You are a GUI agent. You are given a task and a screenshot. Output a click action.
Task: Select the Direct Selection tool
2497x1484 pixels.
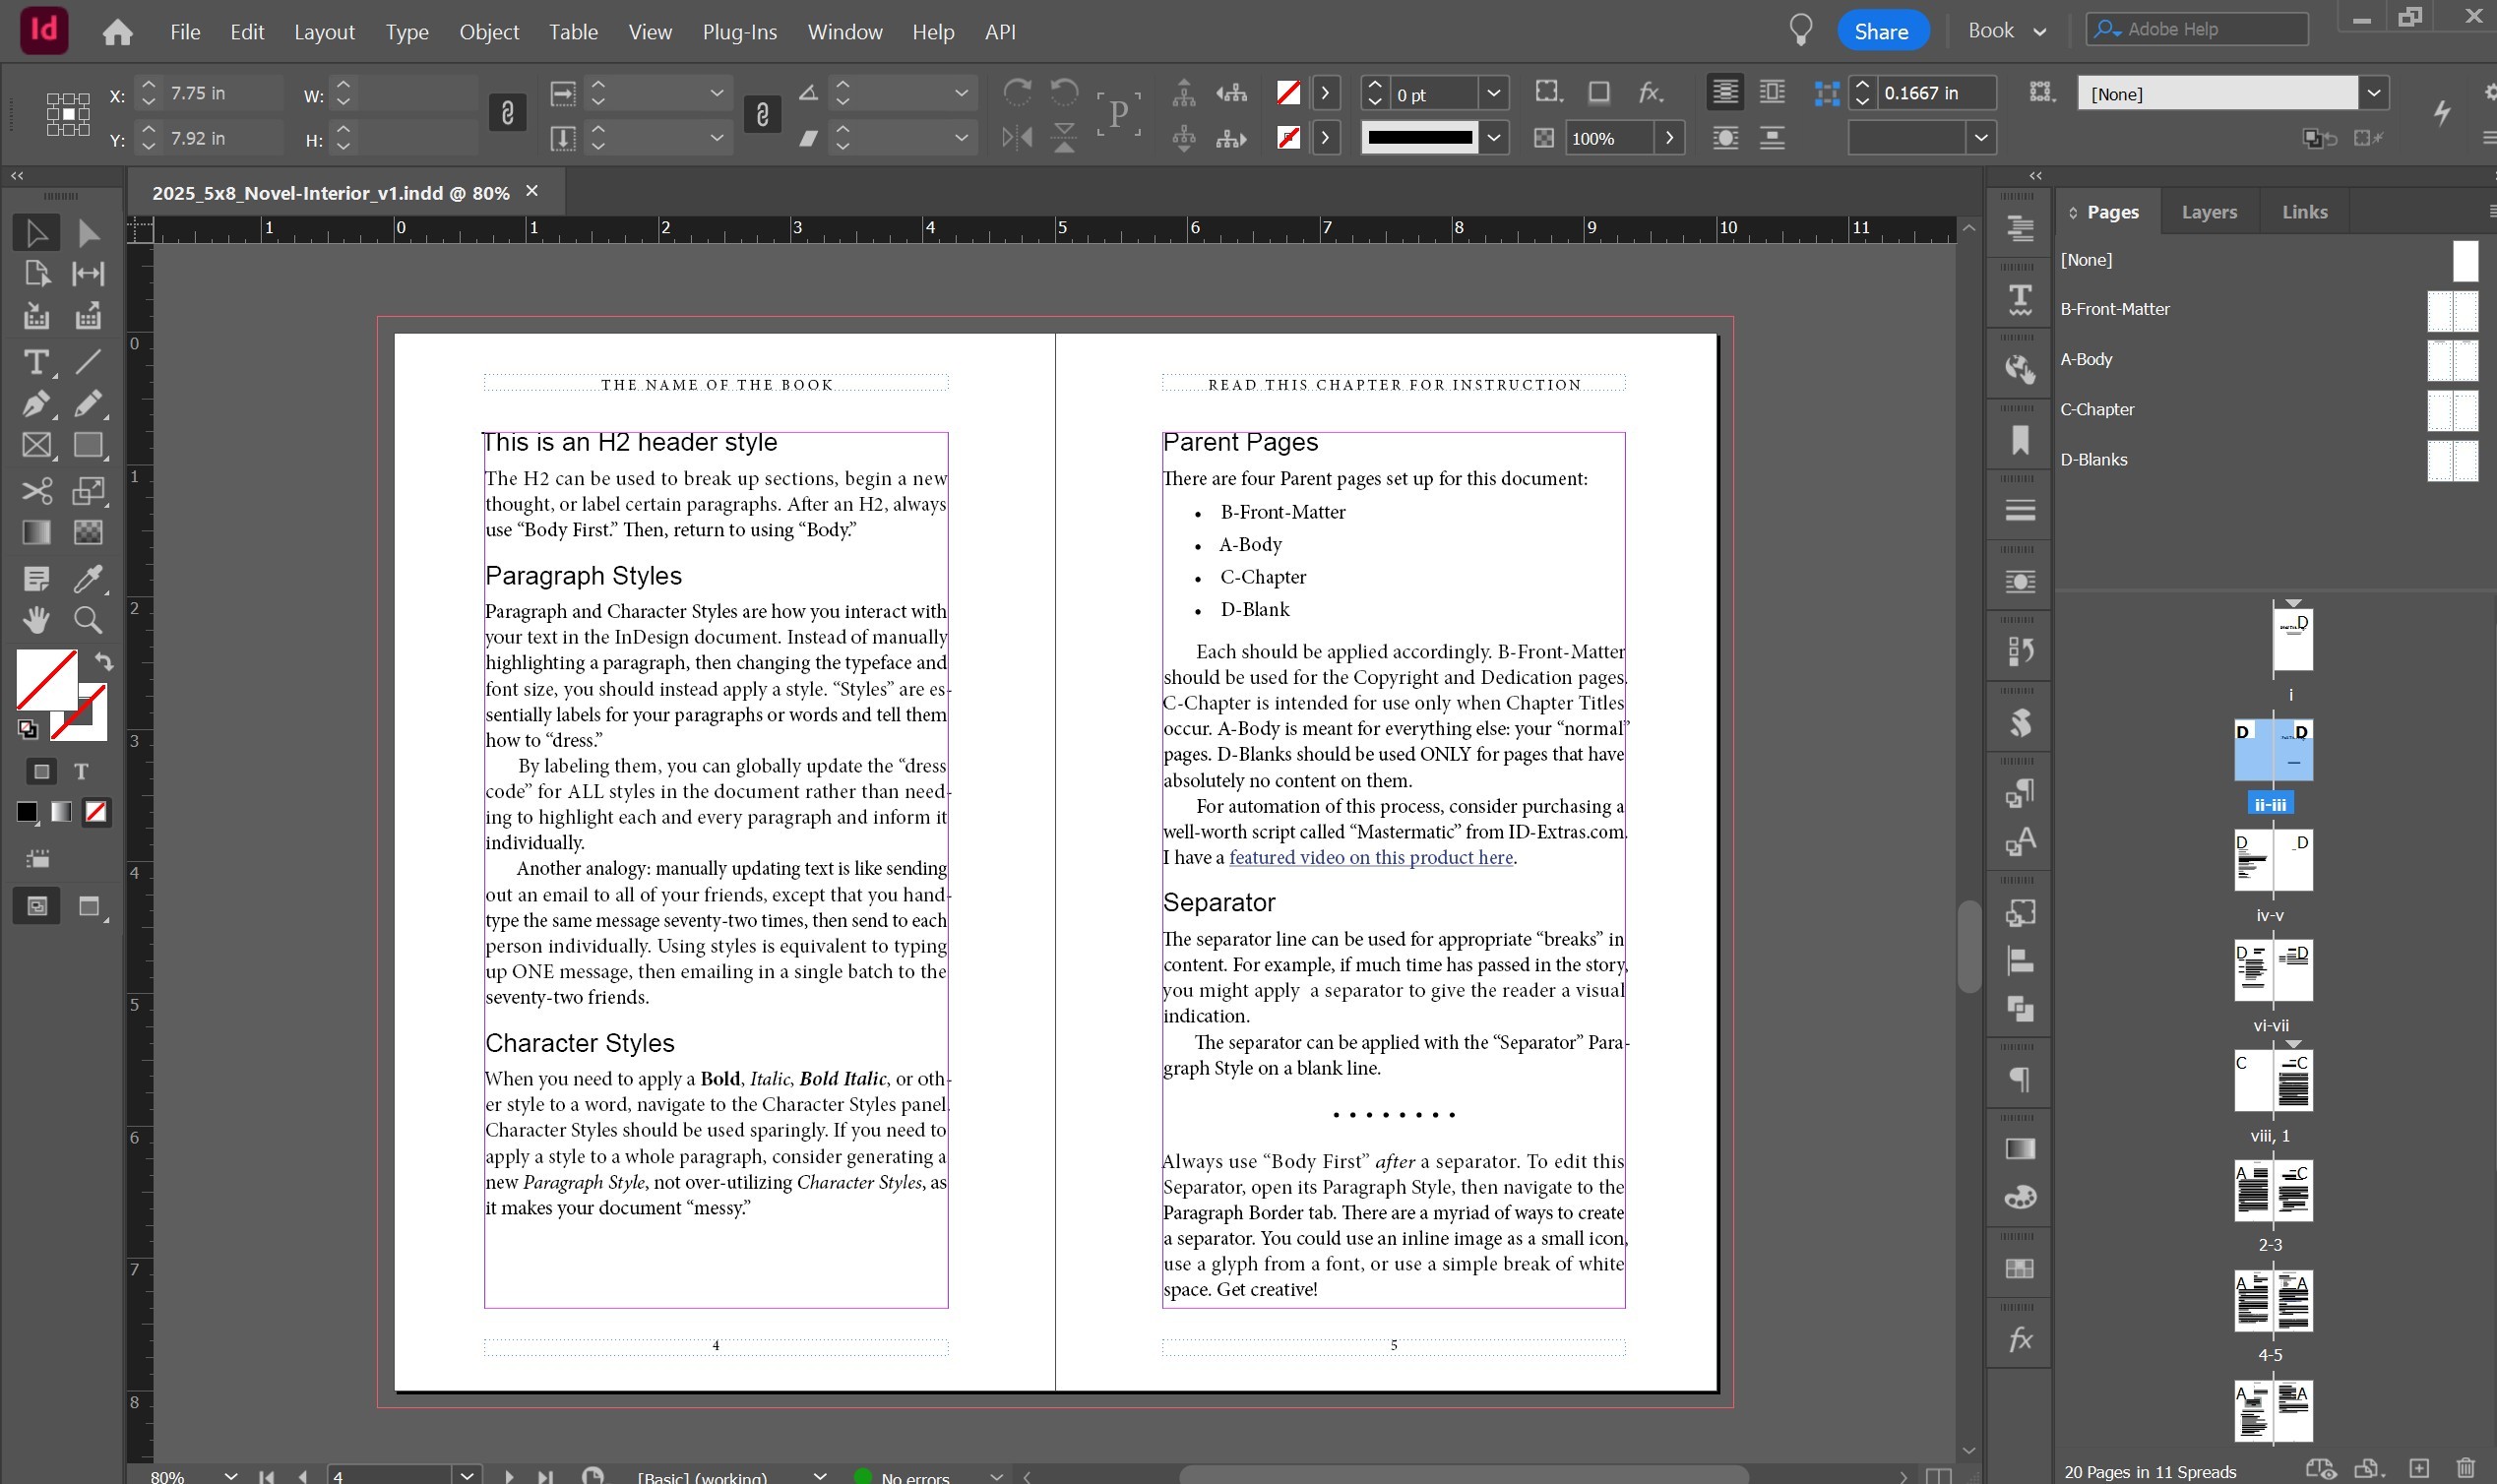coord(88,233)
